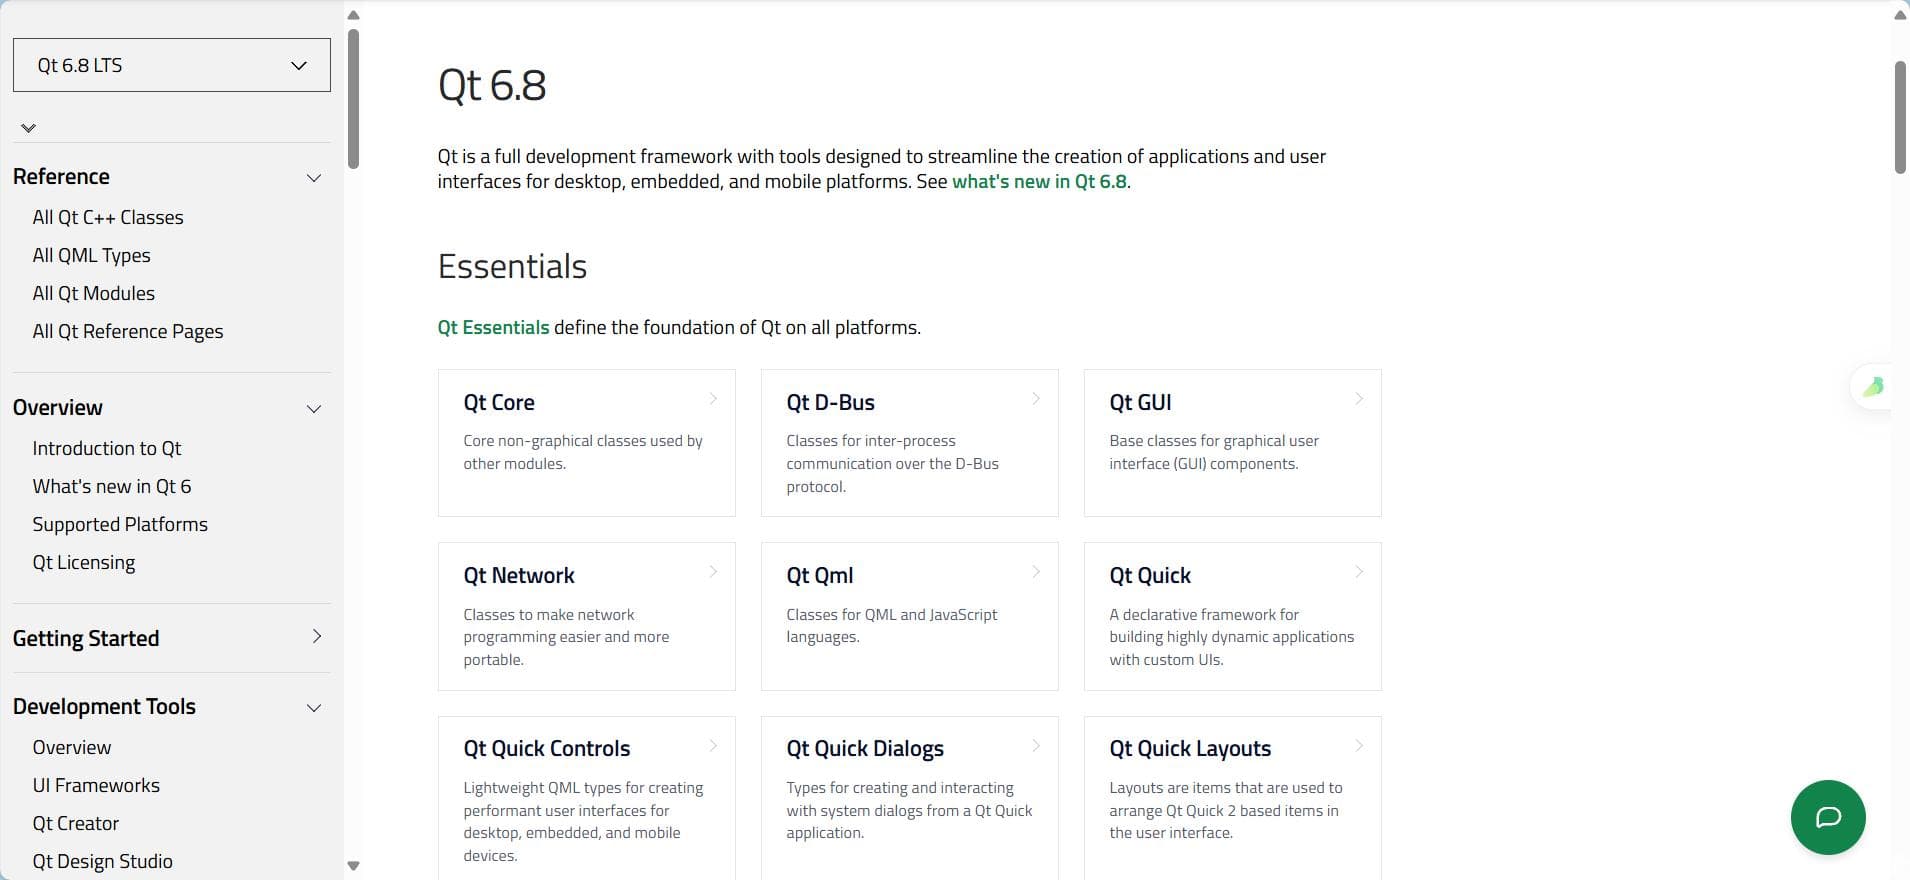Follow the Qt Essentials link
1910x880 pixels.
click(x=493, y=327)
